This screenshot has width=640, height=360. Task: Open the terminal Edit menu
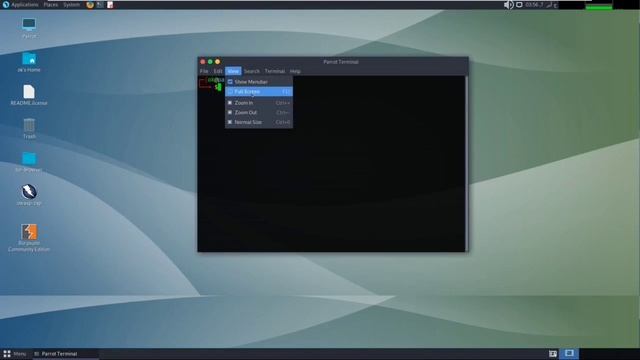pyautogui.click(x=218, y=71)
